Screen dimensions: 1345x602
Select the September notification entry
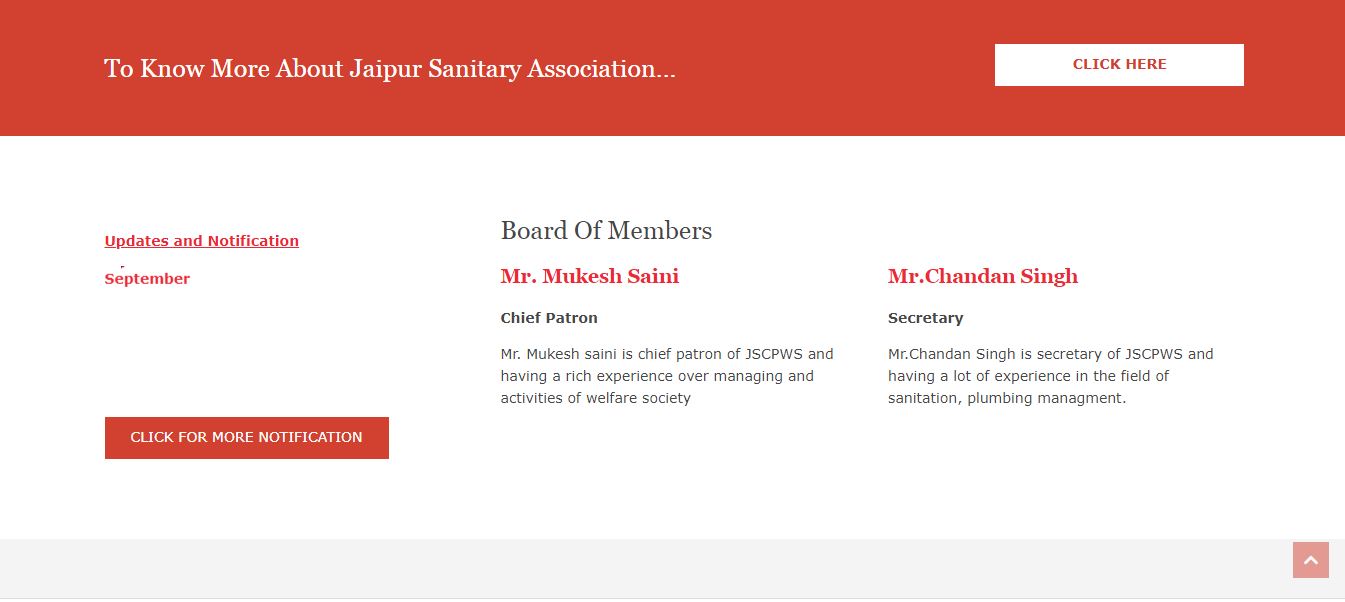[x=147, y=279]
